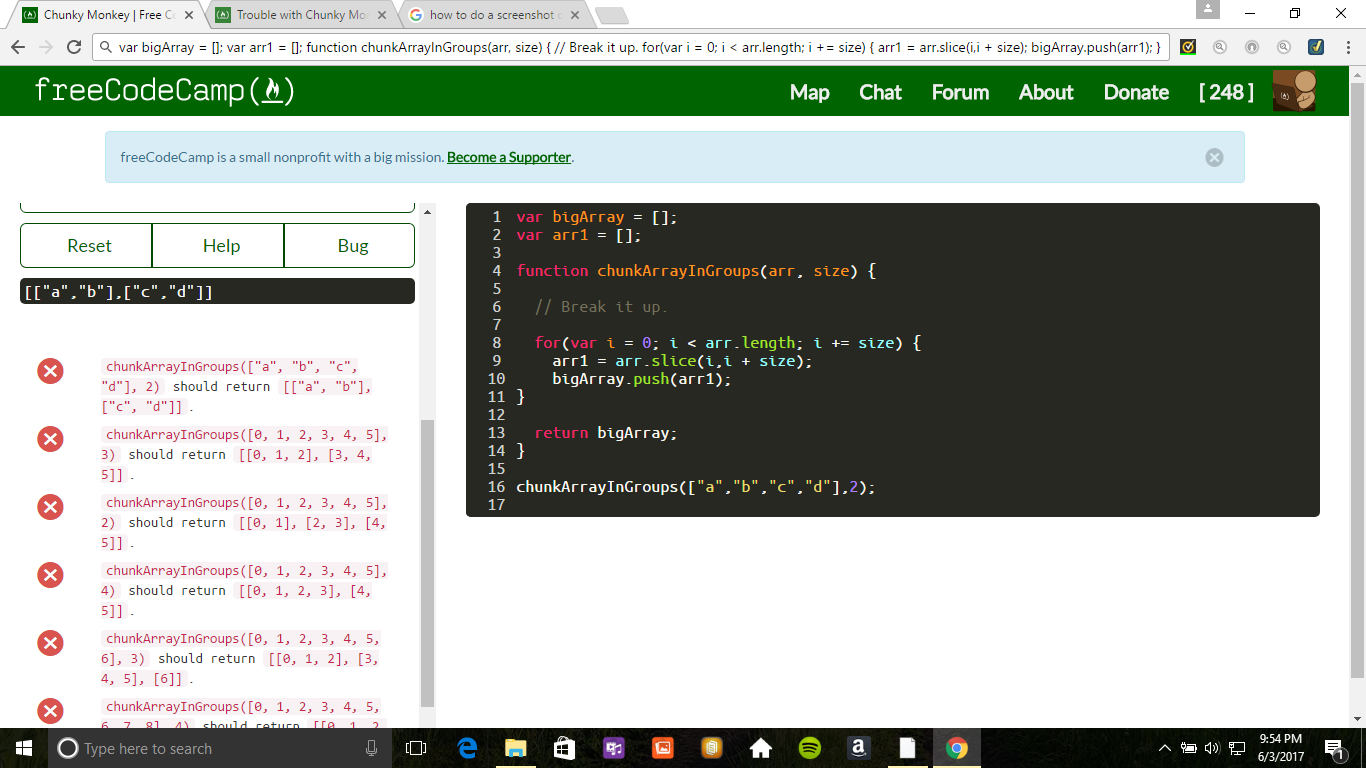Open the About nav link
This screenshot has height=768, width=1366.
pyautogui.click(x=1046, y=92)
